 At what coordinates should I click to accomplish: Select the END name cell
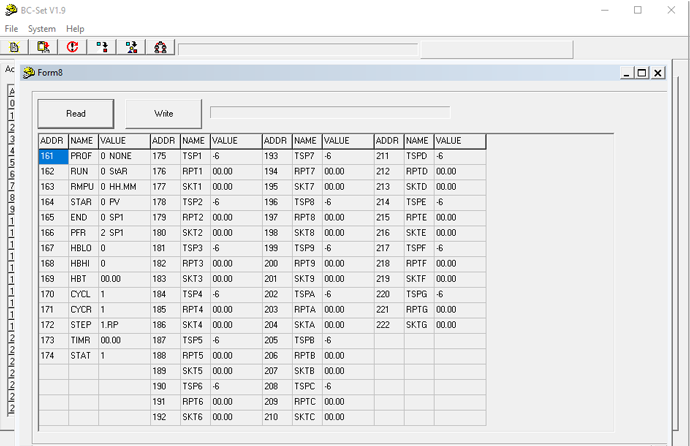click(x=83, y=218)
